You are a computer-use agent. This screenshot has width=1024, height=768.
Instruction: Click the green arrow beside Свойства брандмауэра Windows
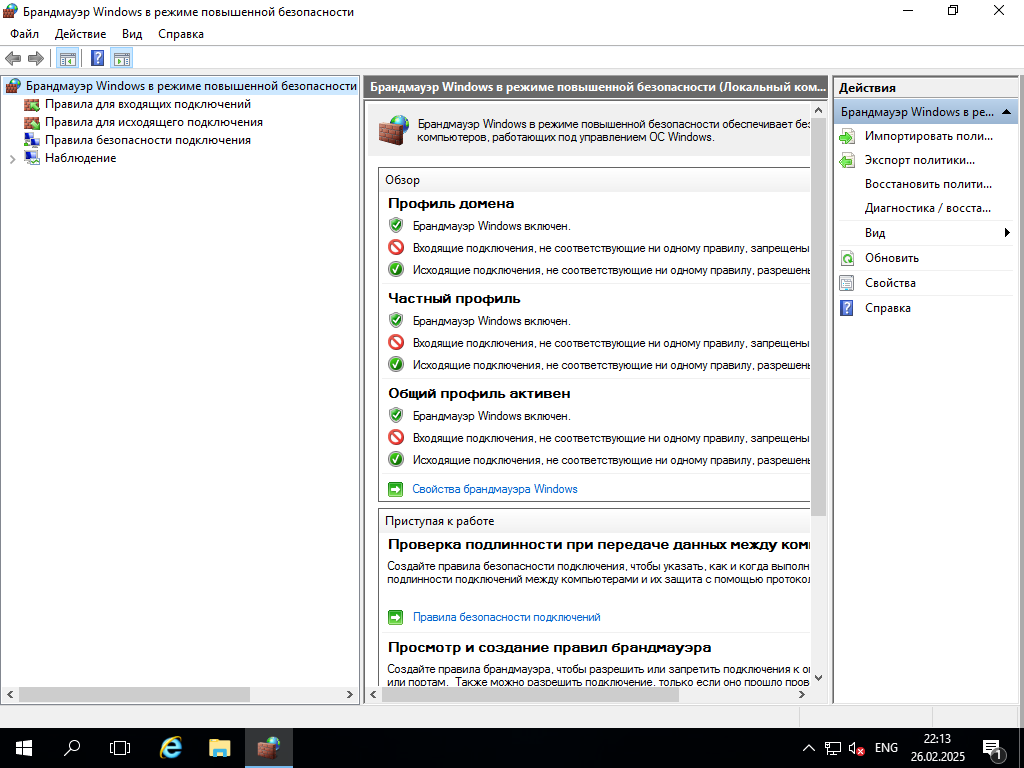[x=396, y=489]
